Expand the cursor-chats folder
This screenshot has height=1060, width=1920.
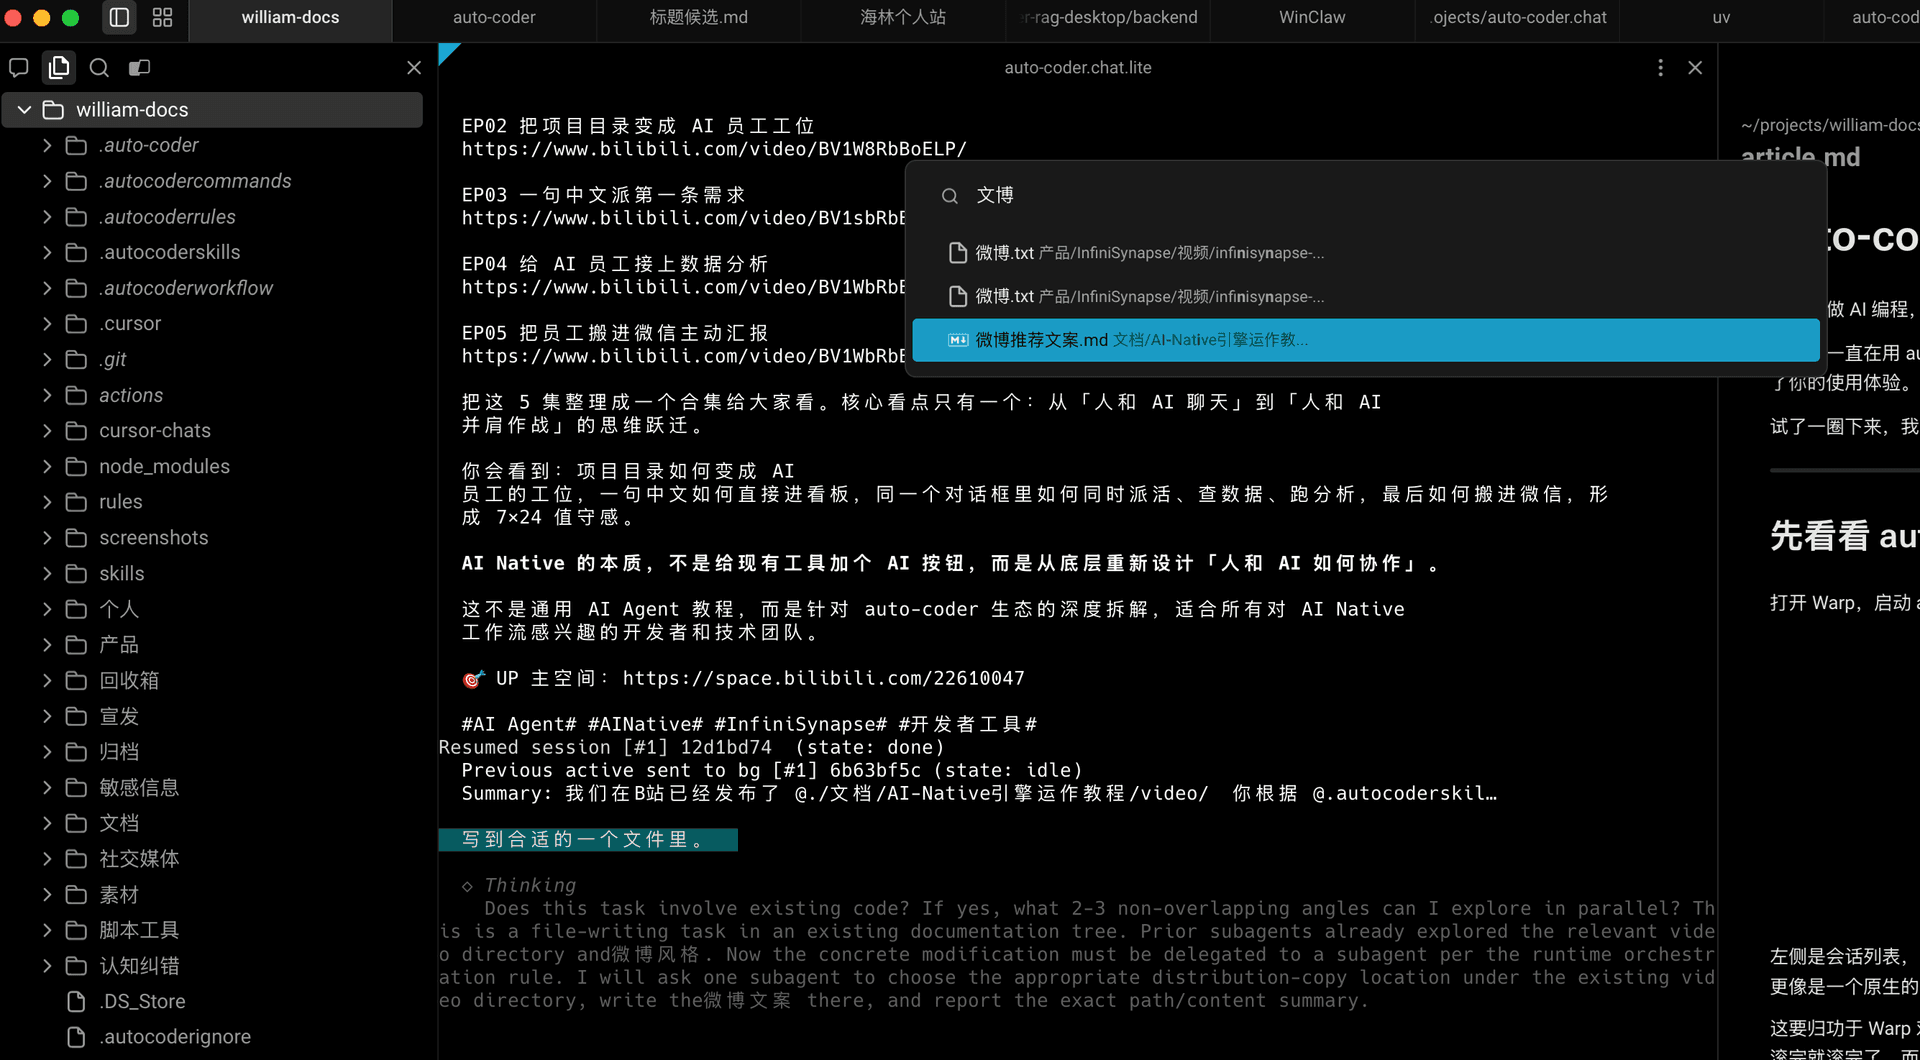tap(47, 431)
